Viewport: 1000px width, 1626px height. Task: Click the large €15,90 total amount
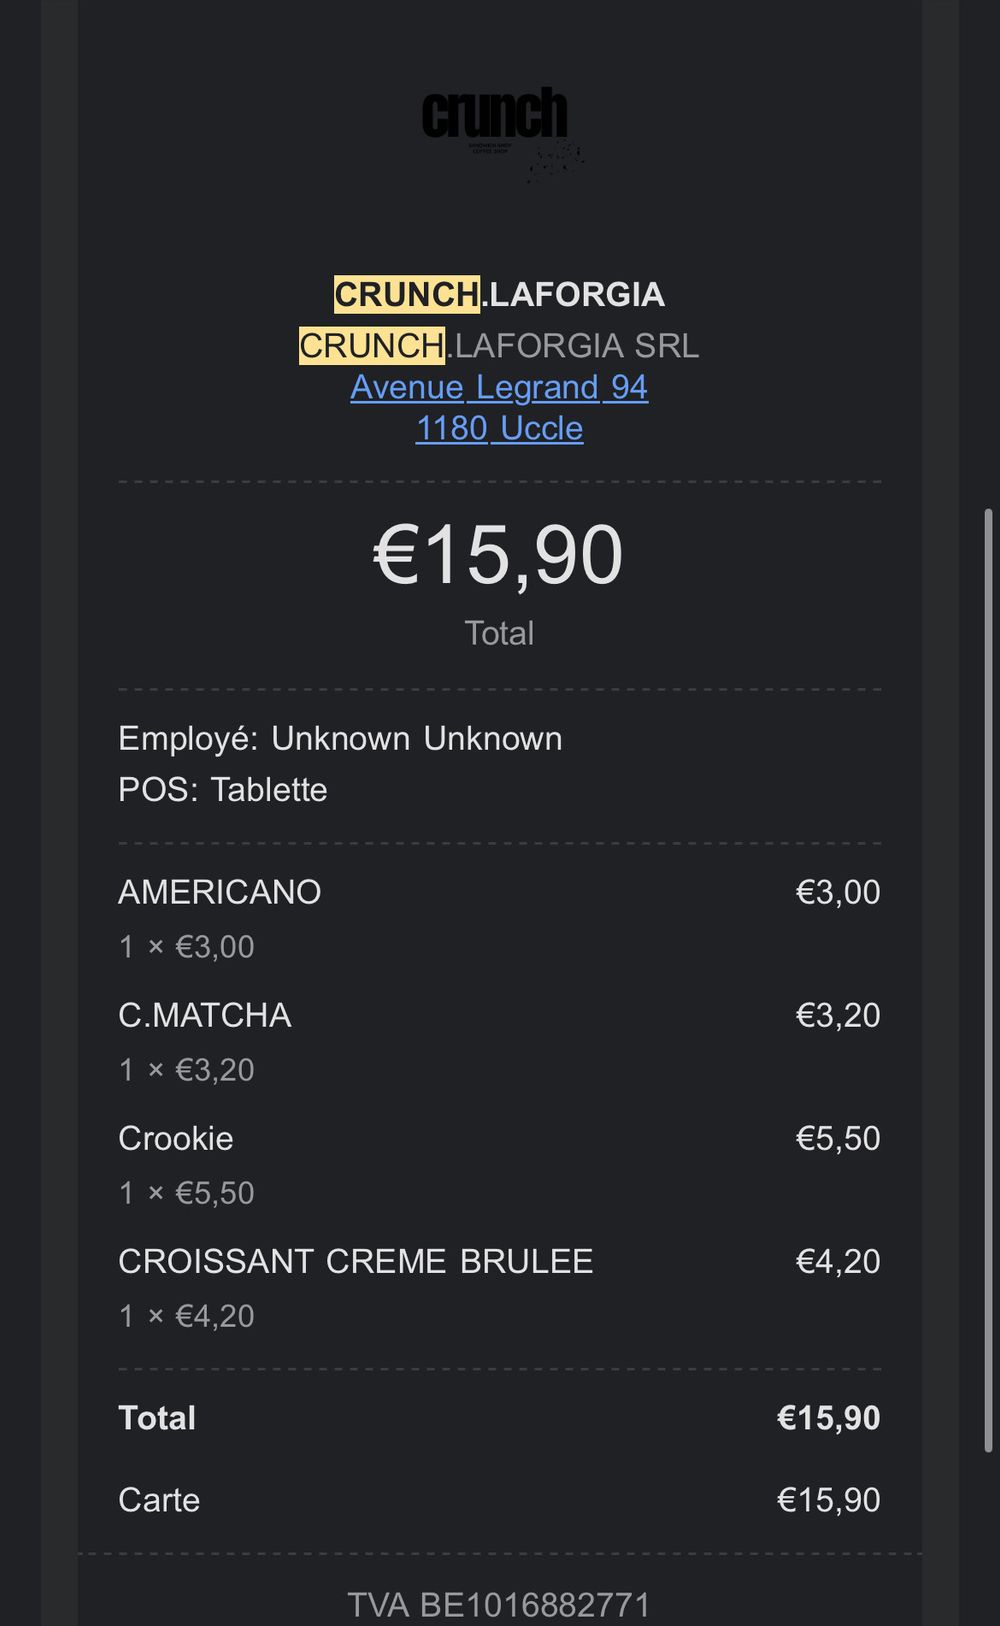[x=498, y=555]
